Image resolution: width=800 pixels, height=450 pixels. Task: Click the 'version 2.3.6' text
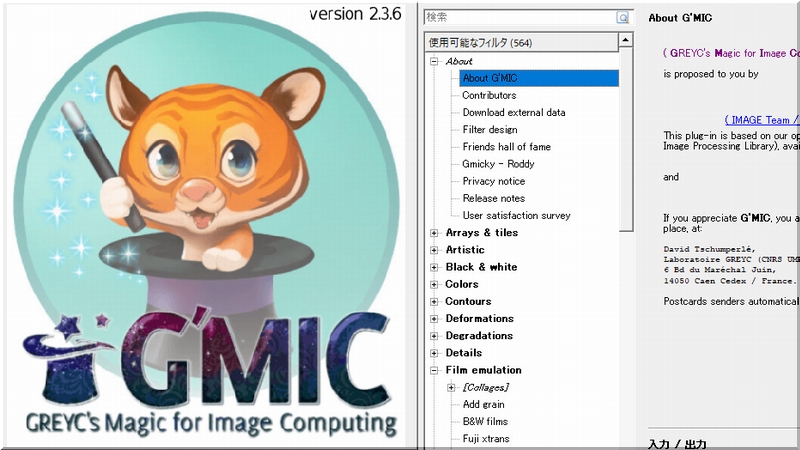[355, 14]
